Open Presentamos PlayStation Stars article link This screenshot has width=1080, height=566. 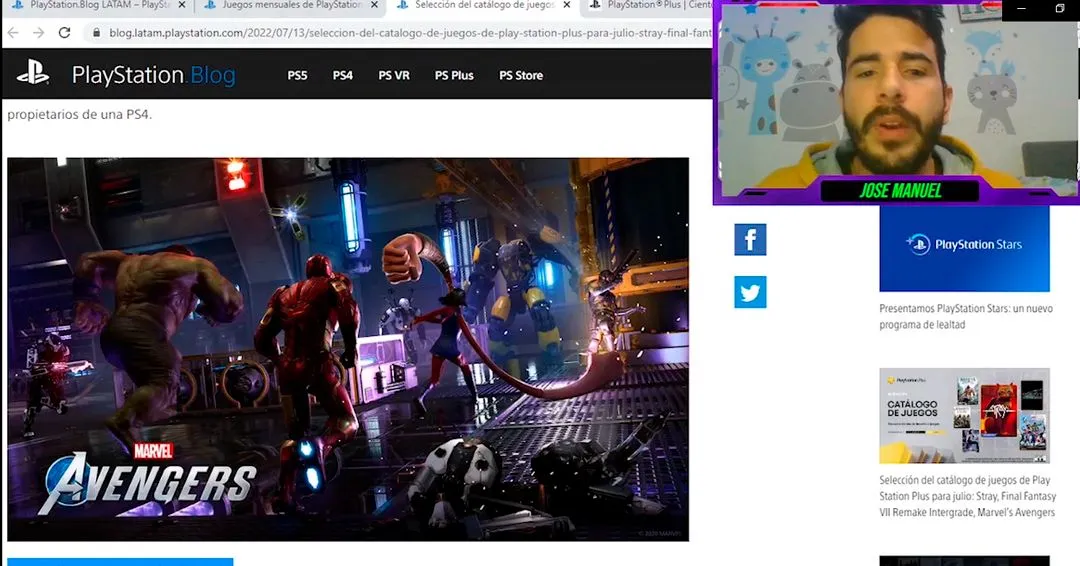pyautogui.click(x=966, y=317)
